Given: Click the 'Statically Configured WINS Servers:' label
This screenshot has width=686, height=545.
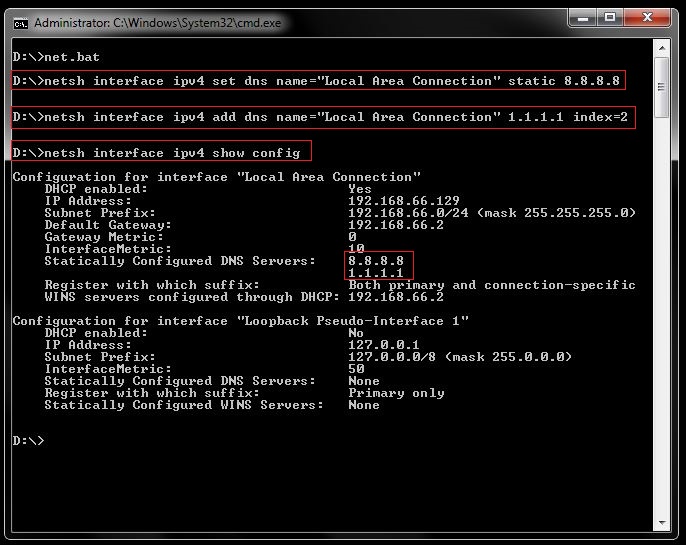Looking at the screenshot, I should [184, 405].
